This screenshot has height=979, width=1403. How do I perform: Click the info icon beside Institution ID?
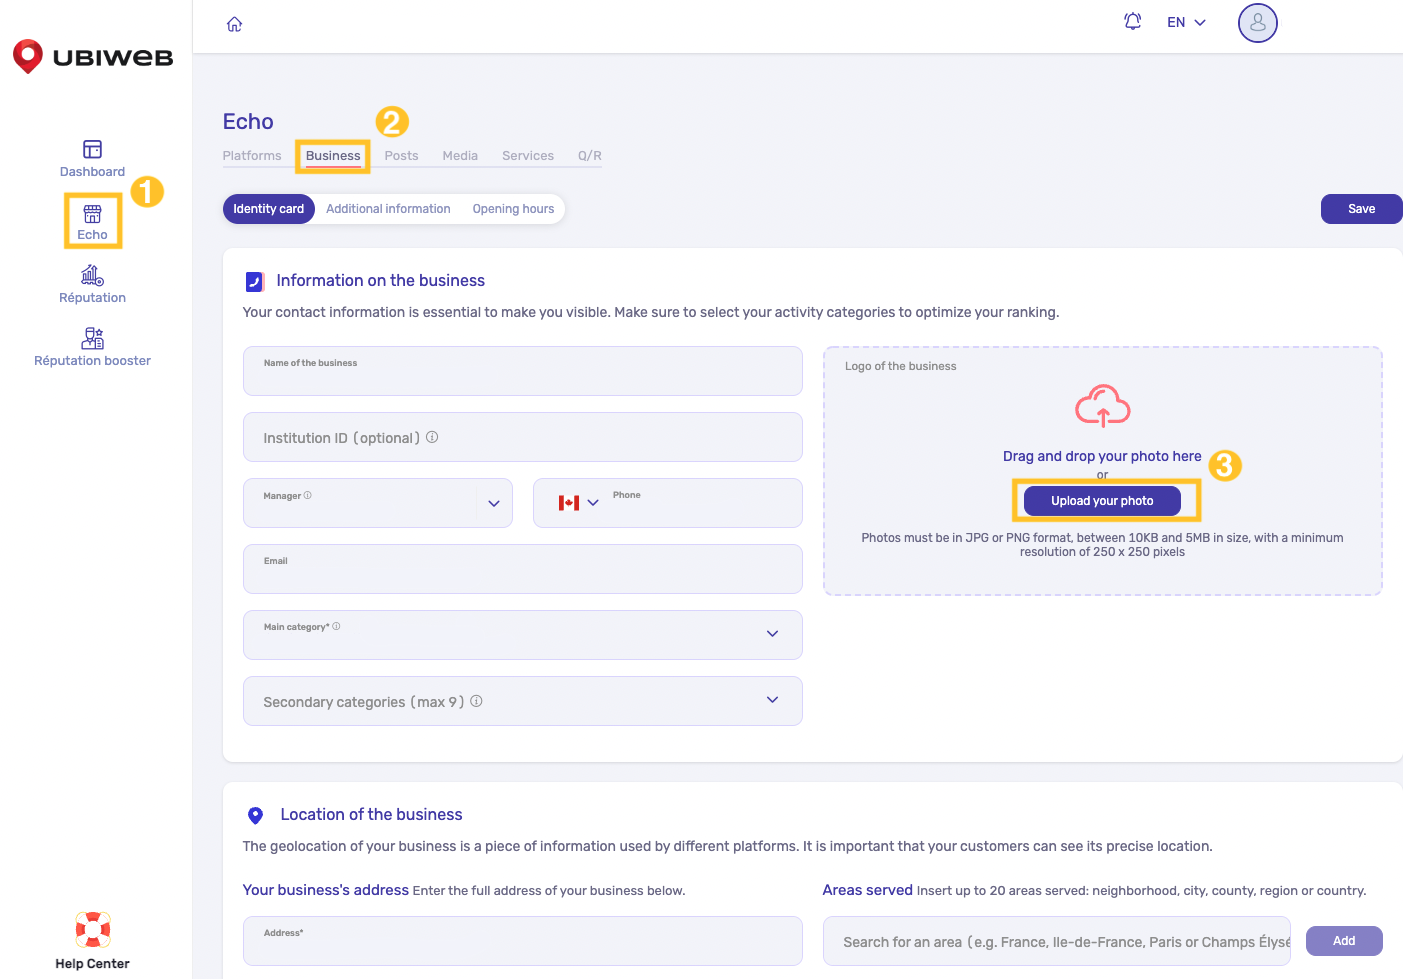(432, 437)
